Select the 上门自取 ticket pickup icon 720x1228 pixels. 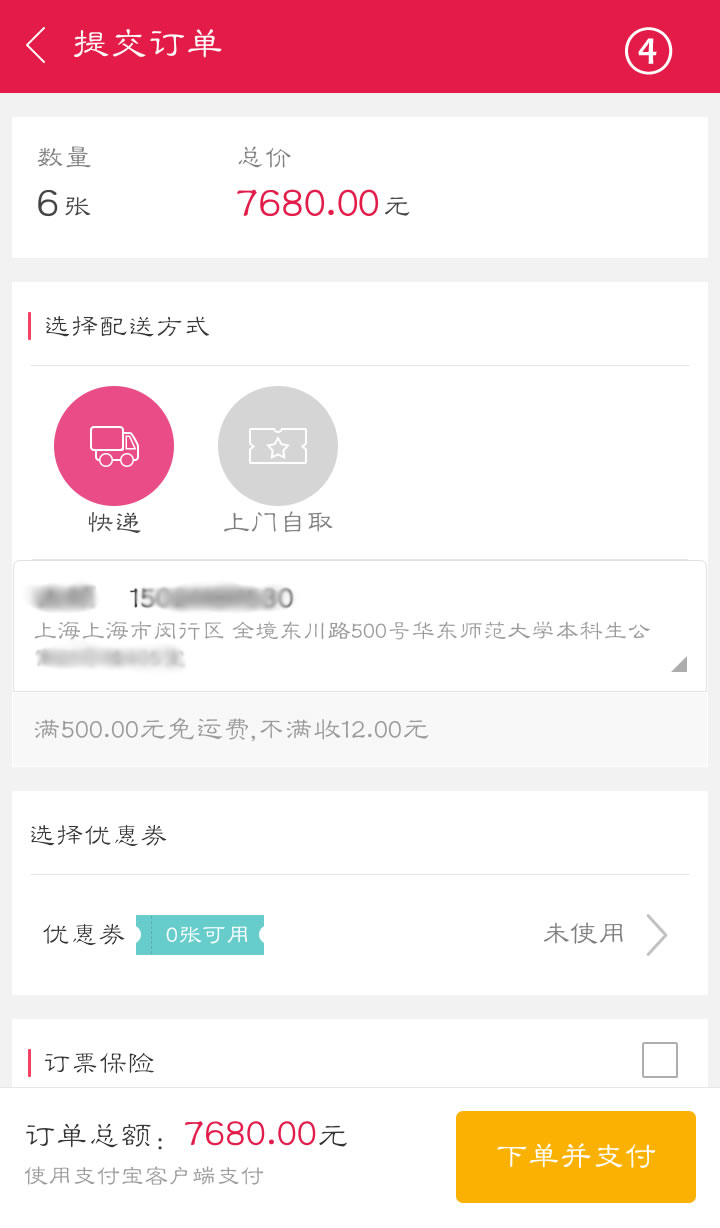coord(278,446)
